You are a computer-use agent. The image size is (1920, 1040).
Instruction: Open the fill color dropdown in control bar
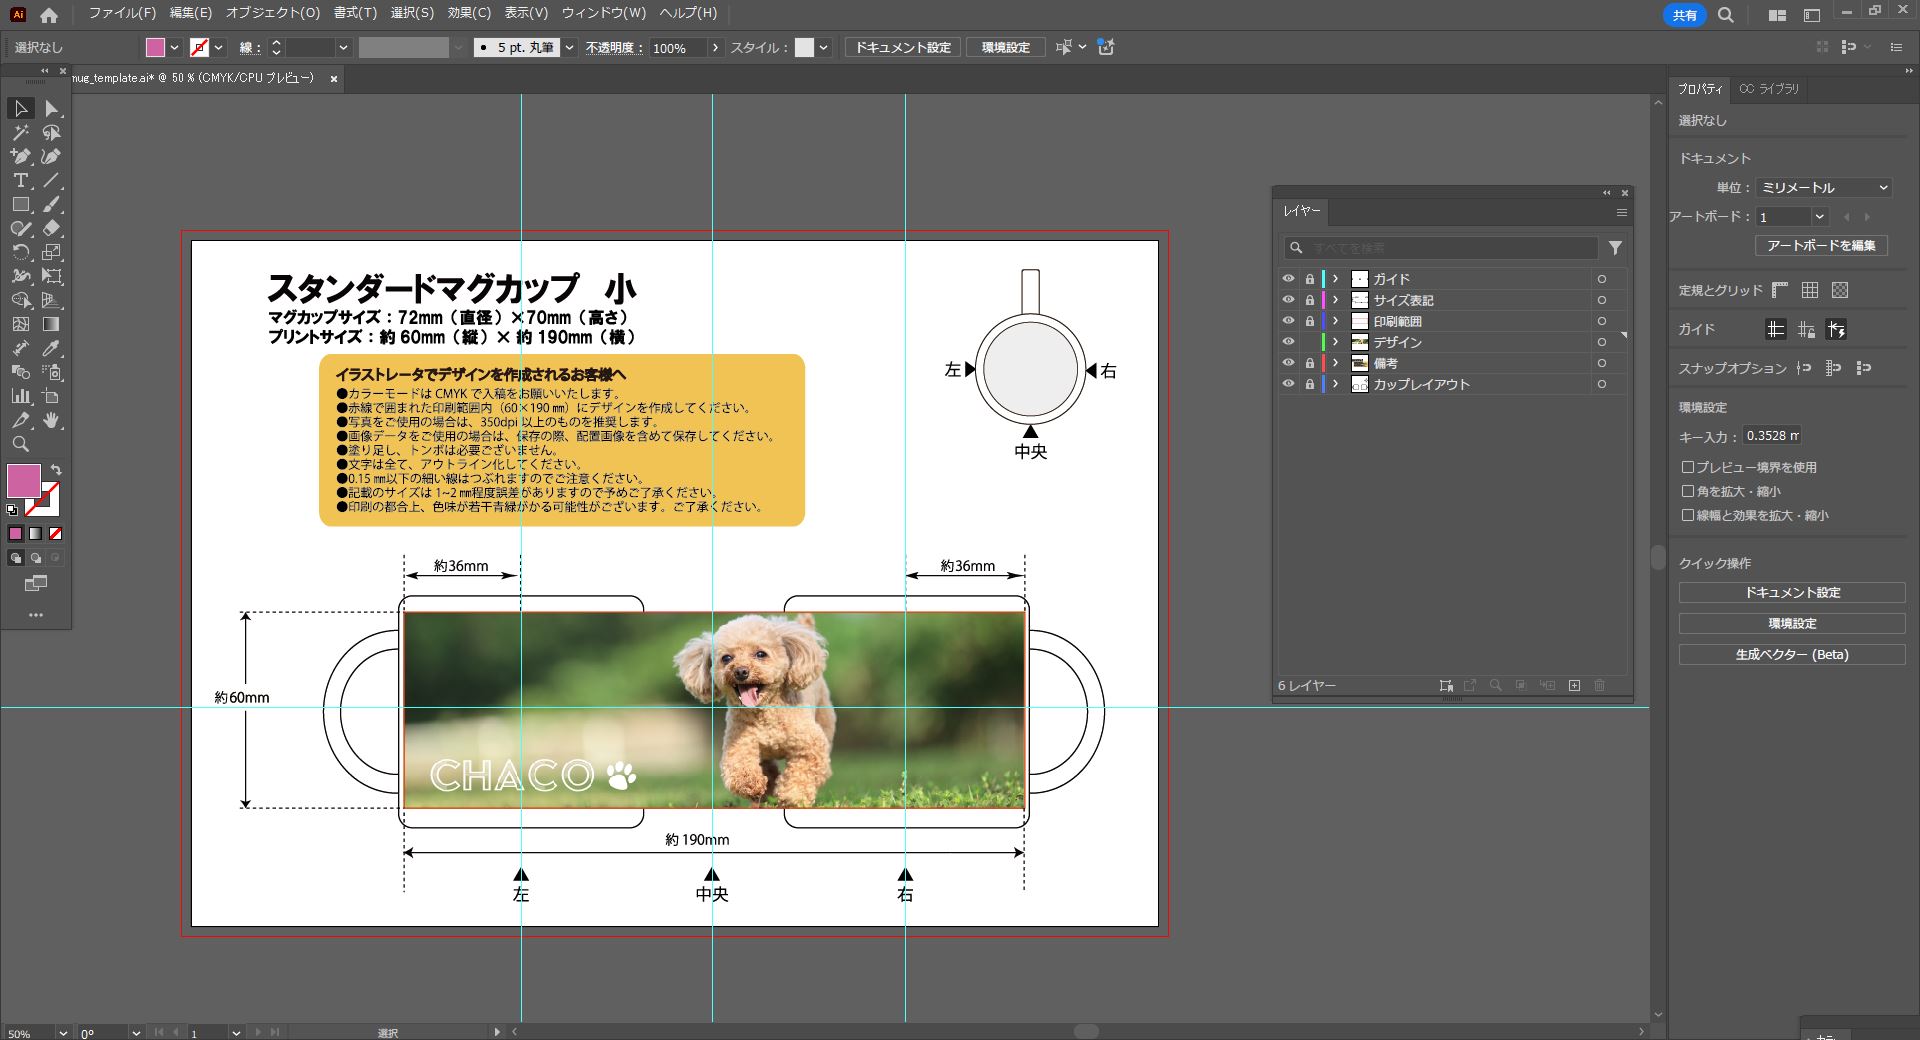pos(175,47)
